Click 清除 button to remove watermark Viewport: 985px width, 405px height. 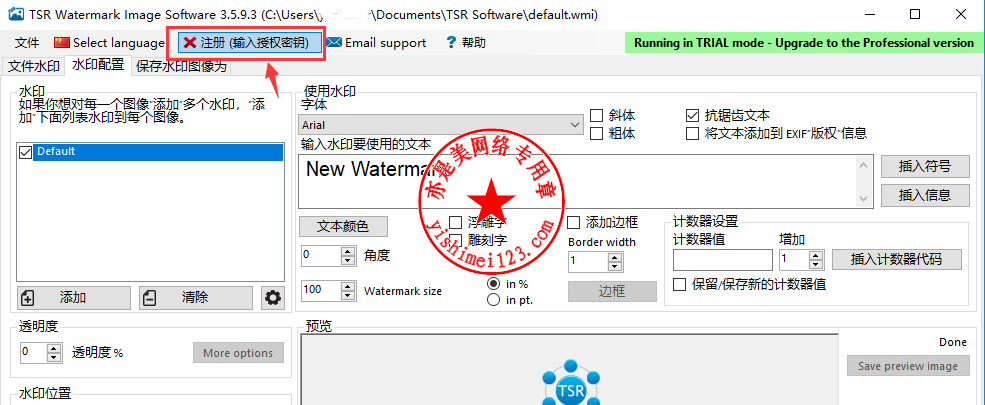click(x=196, y=298)
